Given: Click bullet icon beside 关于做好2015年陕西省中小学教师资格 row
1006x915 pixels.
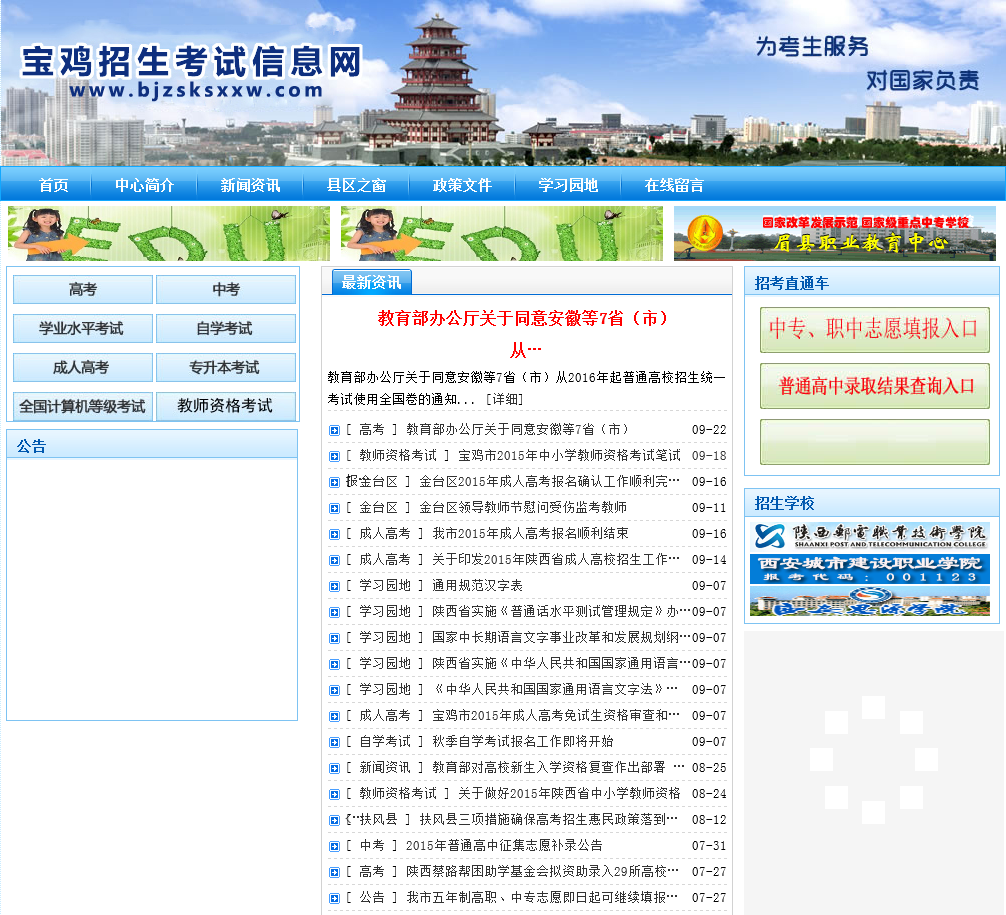Looking at the screenshot, I should tap(334, 794).
